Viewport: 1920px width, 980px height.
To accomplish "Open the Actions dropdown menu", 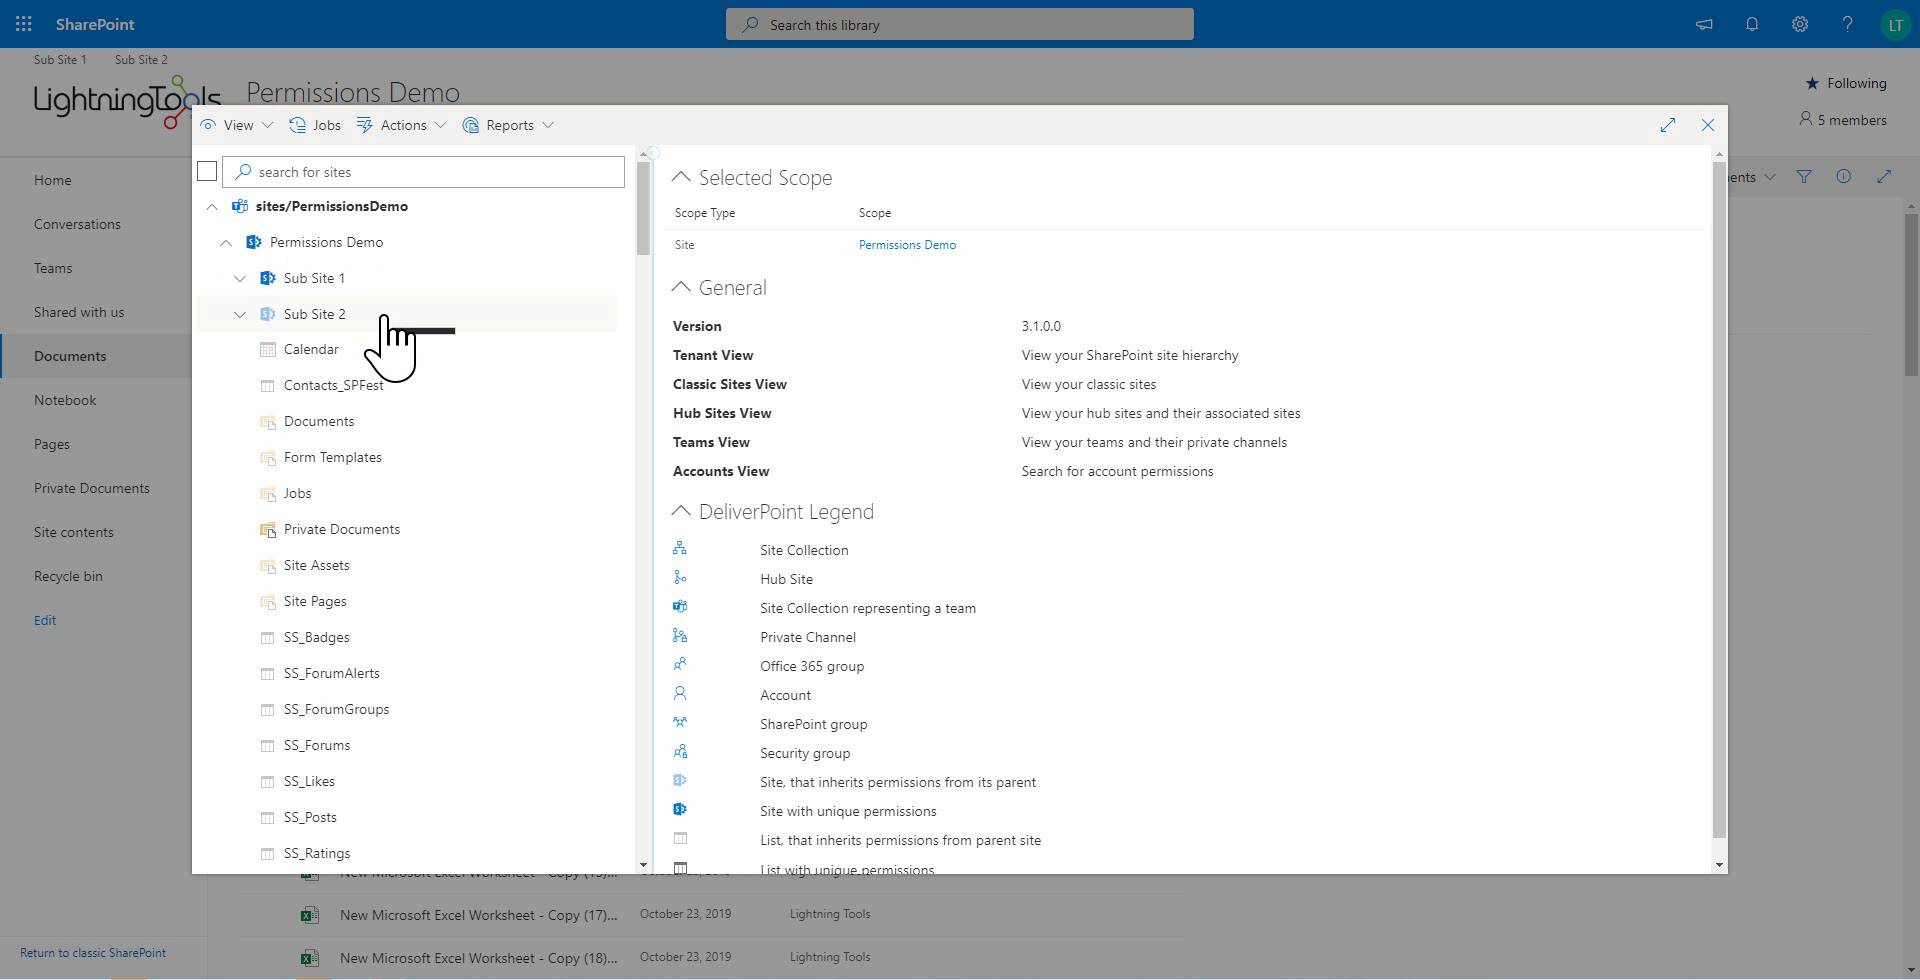I will pyautogui.click(x=402, y=125).
